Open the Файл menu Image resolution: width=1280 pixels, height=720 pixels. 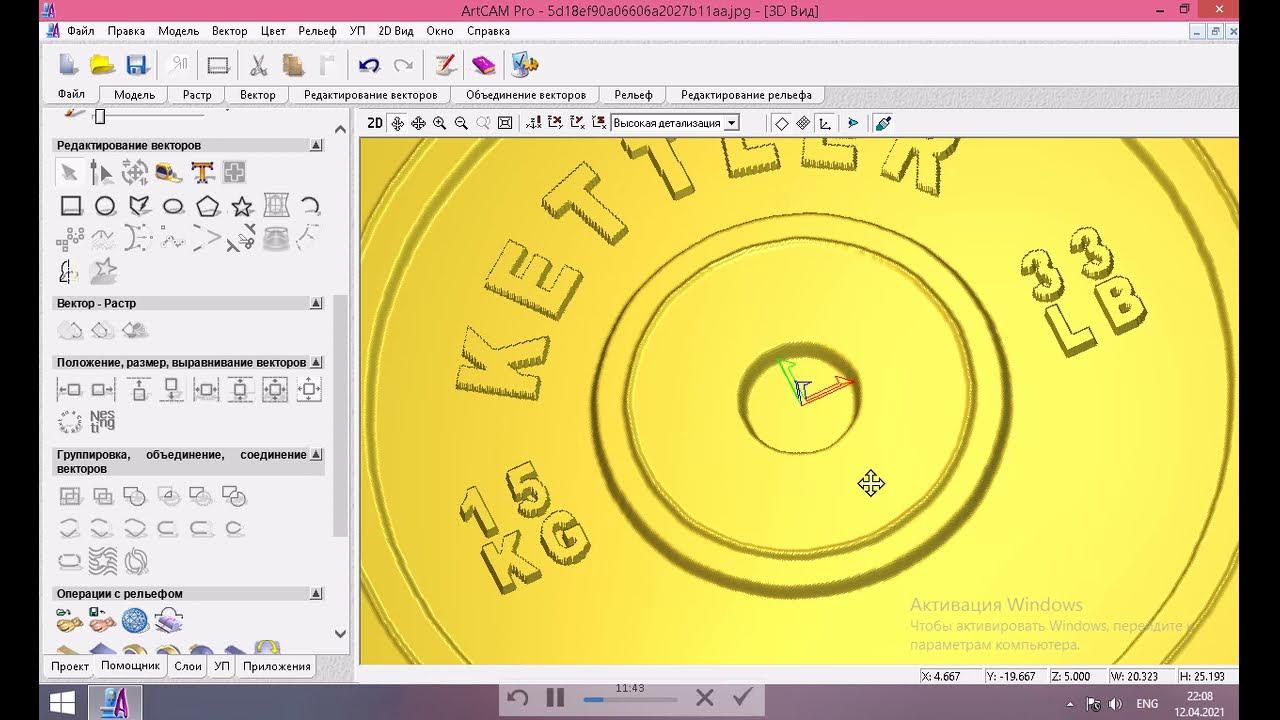click(x=80, y=31)
